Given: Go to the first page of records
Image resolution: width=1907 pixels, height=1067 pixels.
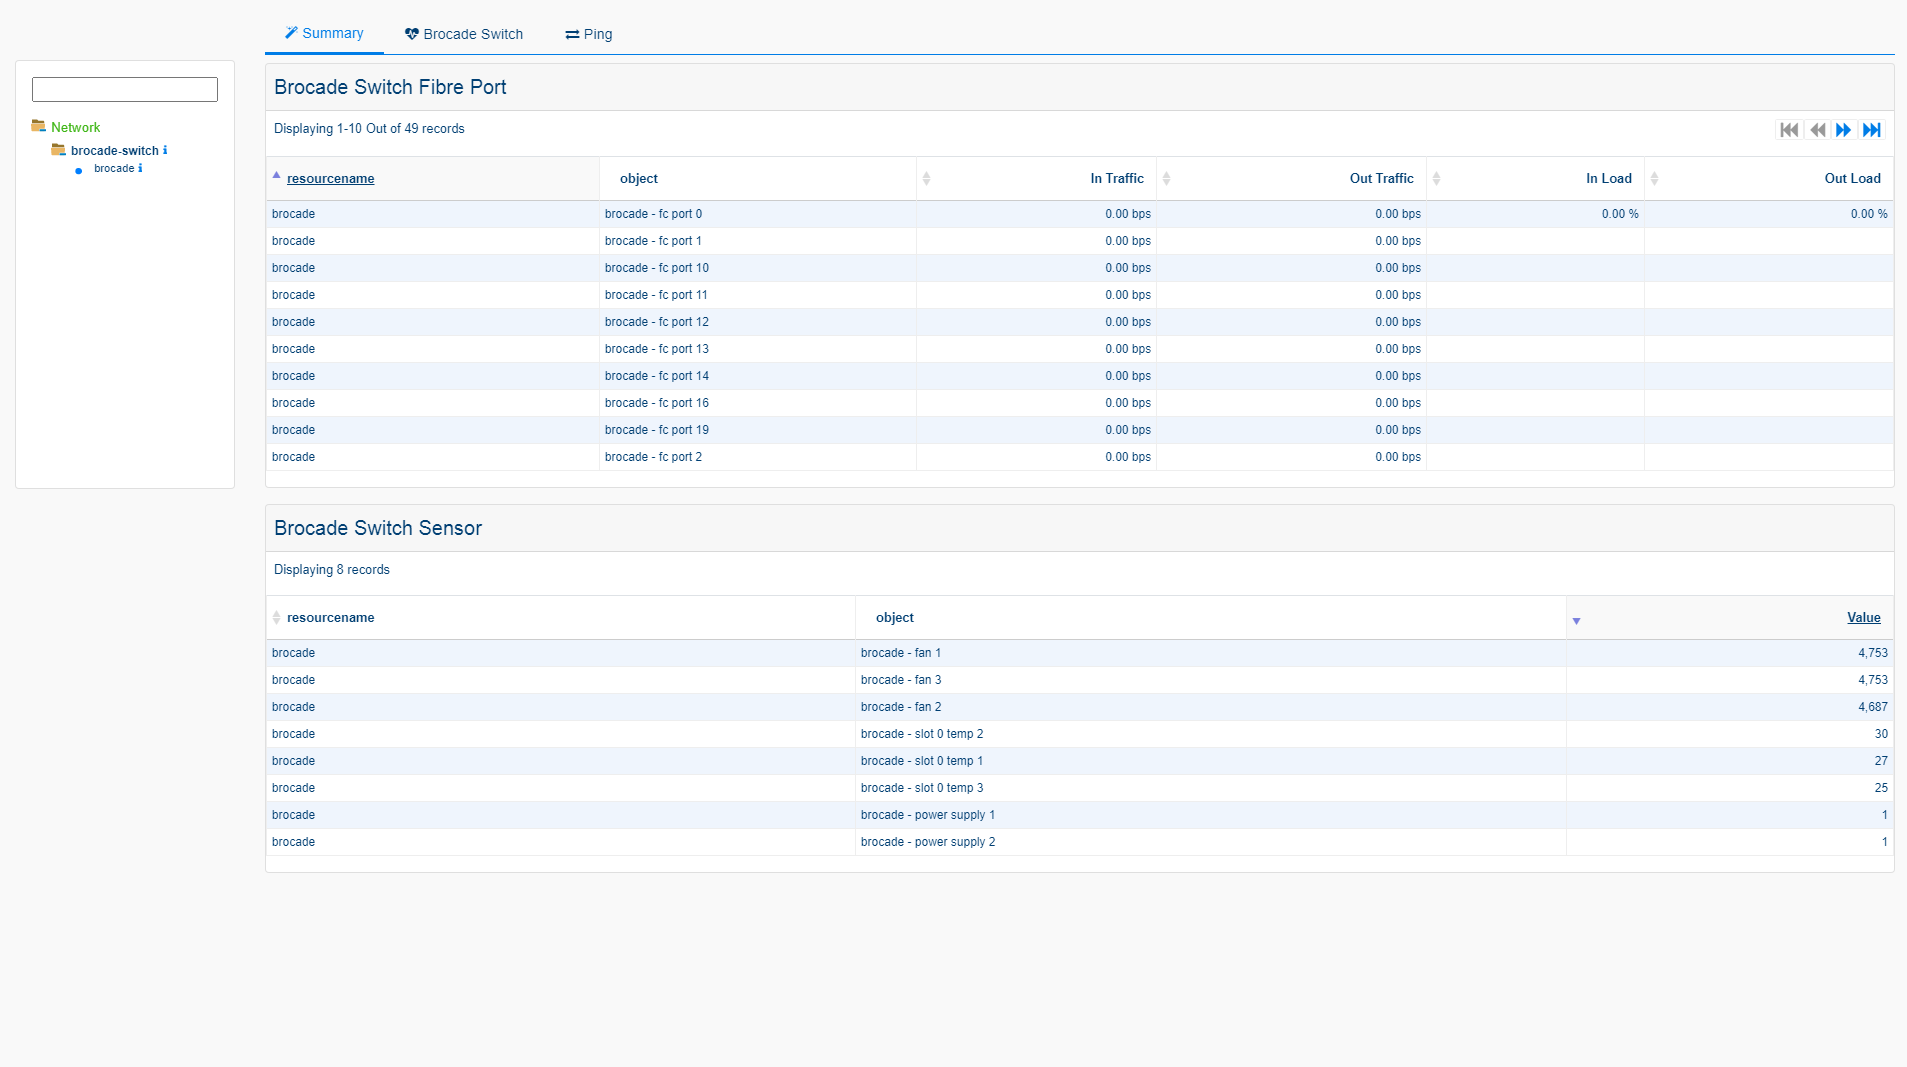Looking at the screenshot, I should pos(1789,130).
